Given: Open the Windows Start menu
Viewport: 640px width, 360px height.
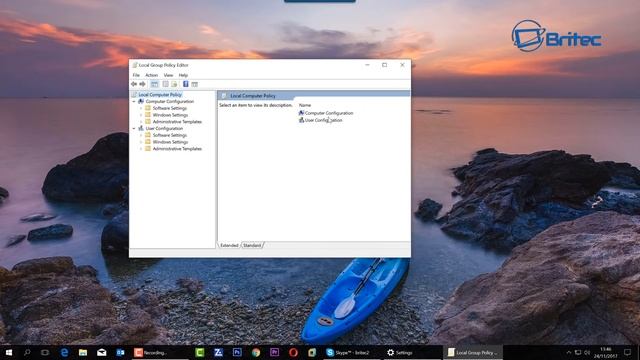Looking at the screenshot, I should click(x=9, y=352).
